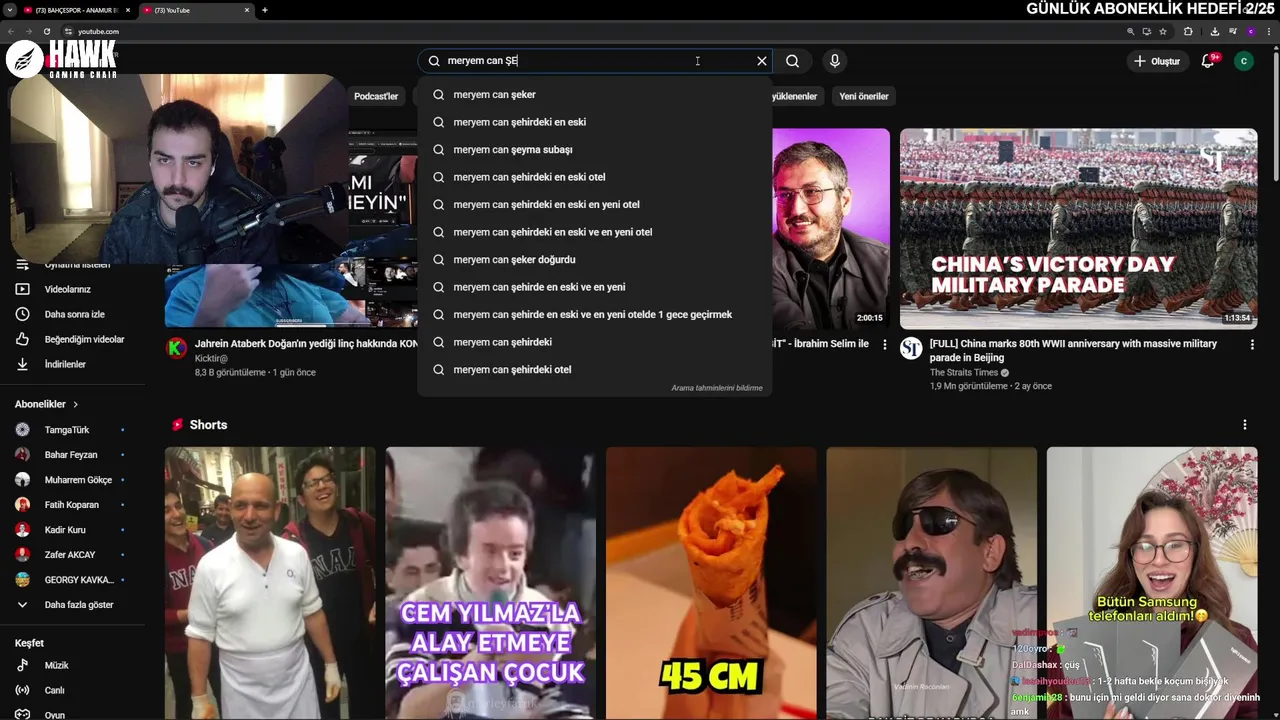Viewport: 1280px width, 720px height.
Task: Open the Shorts section options menu
Action: [1245, 425]
